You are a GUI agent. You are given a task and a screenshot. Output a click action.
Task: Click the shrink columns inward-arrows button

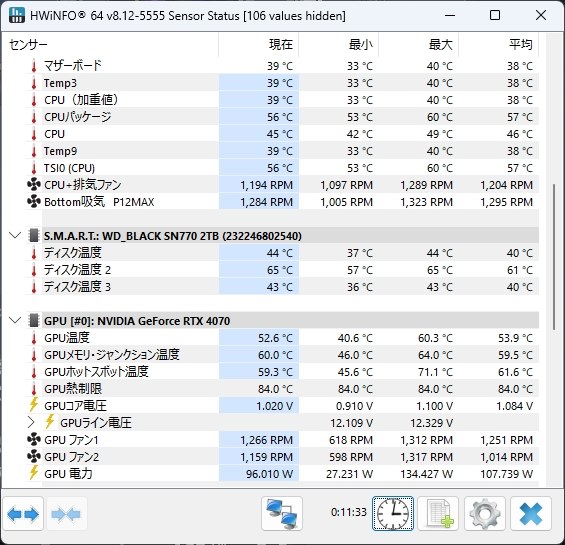click(x=66, y=514)
